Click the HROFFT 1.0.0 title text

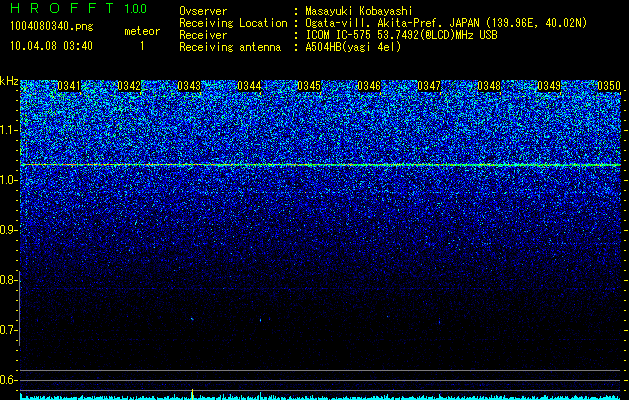[79, 8]
